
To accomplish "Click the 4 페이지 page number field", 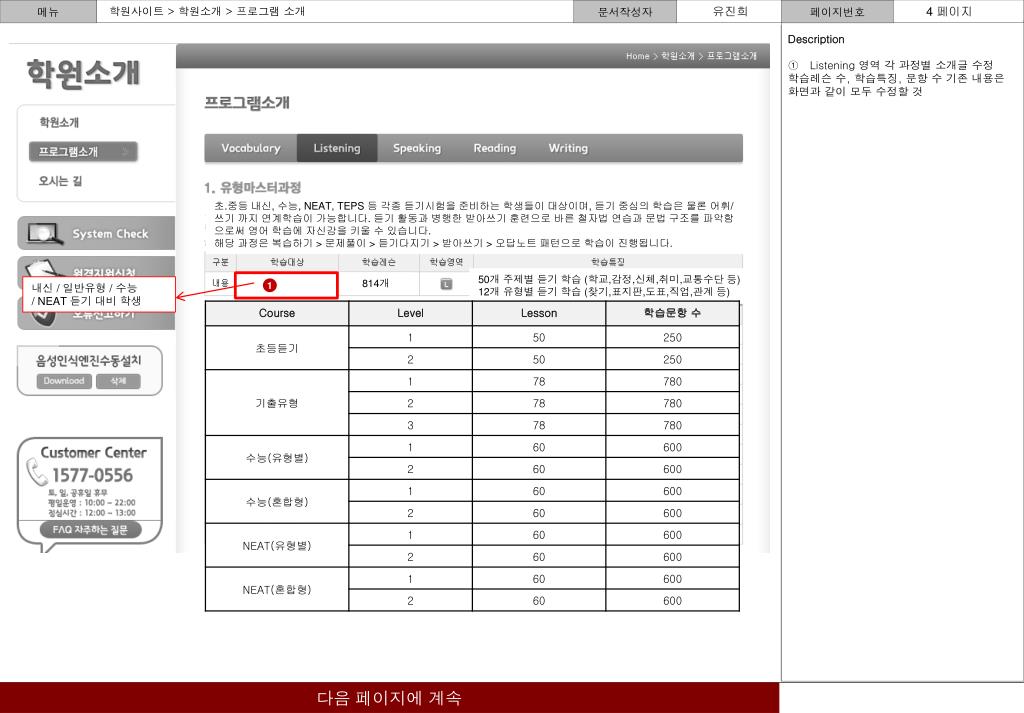I will click(x=949, y=11).
